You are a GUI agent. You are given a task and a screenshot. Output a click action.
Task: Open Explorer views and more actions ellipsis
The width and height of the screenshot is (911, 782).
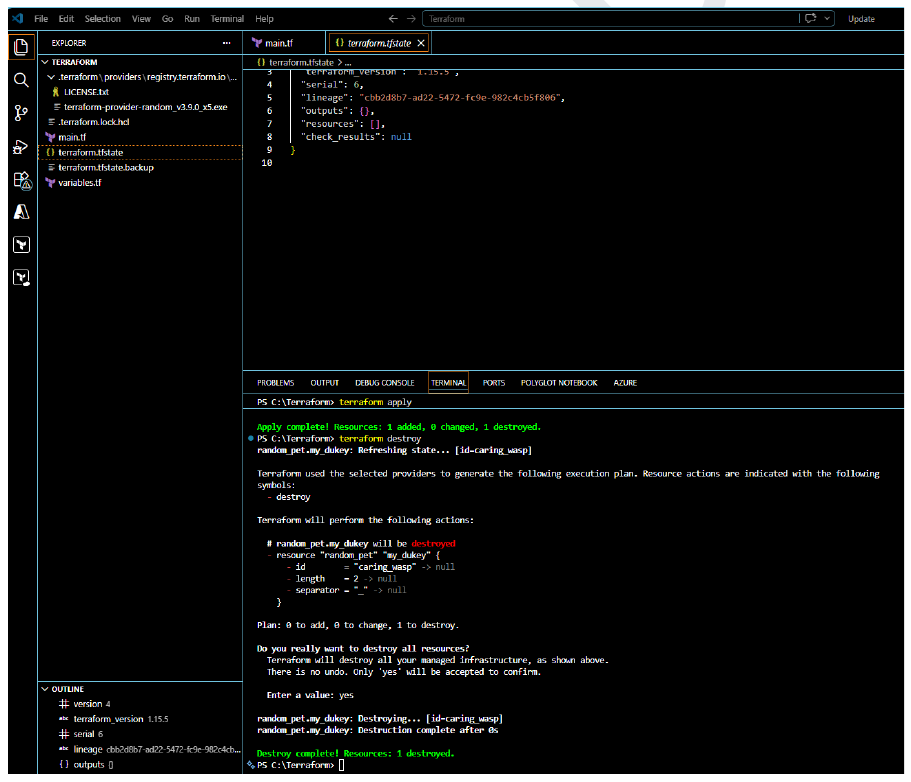227,43
